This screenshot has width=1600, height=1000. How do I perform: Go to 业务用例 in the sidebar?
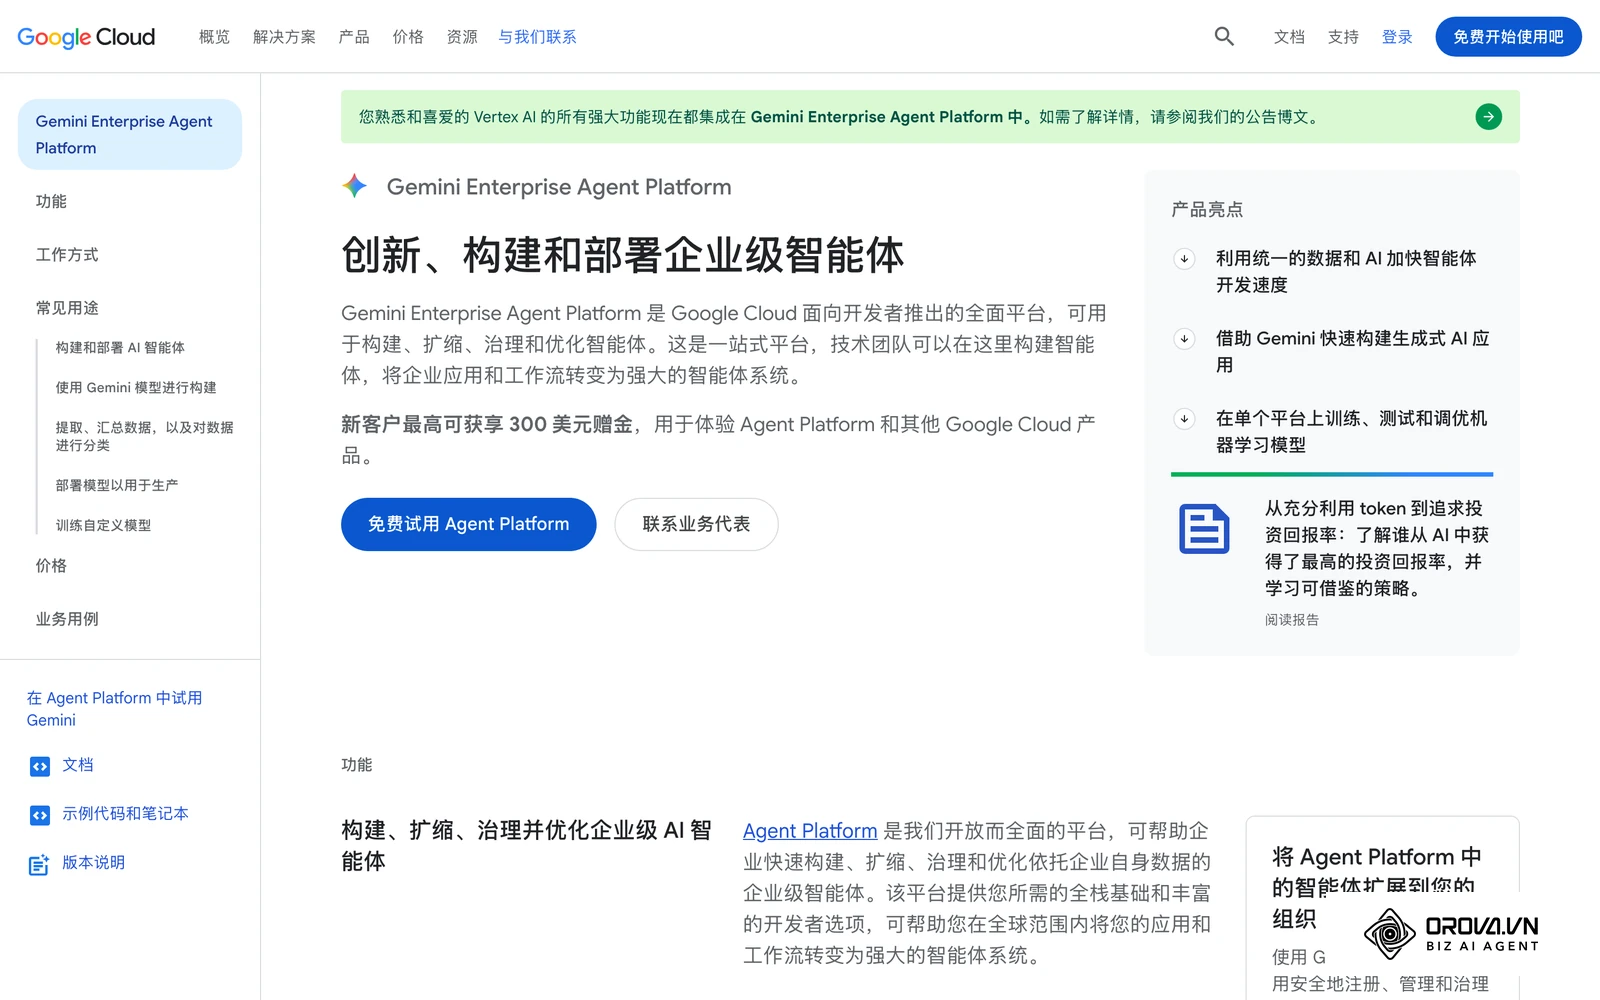click(x=67, y=619)
